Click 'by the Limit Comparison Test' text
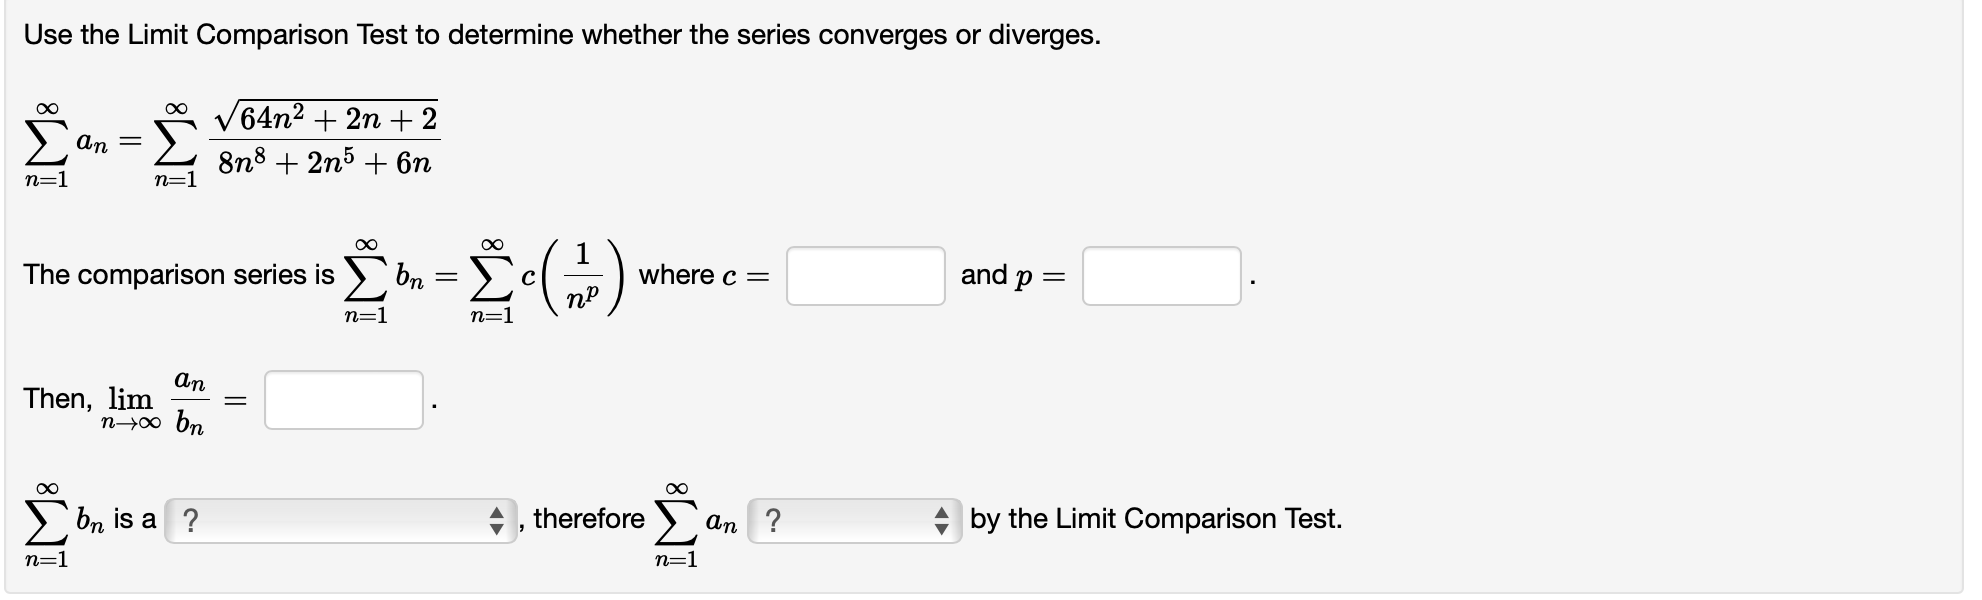This screenshot has height=600, width=1982. (1155, 518)
